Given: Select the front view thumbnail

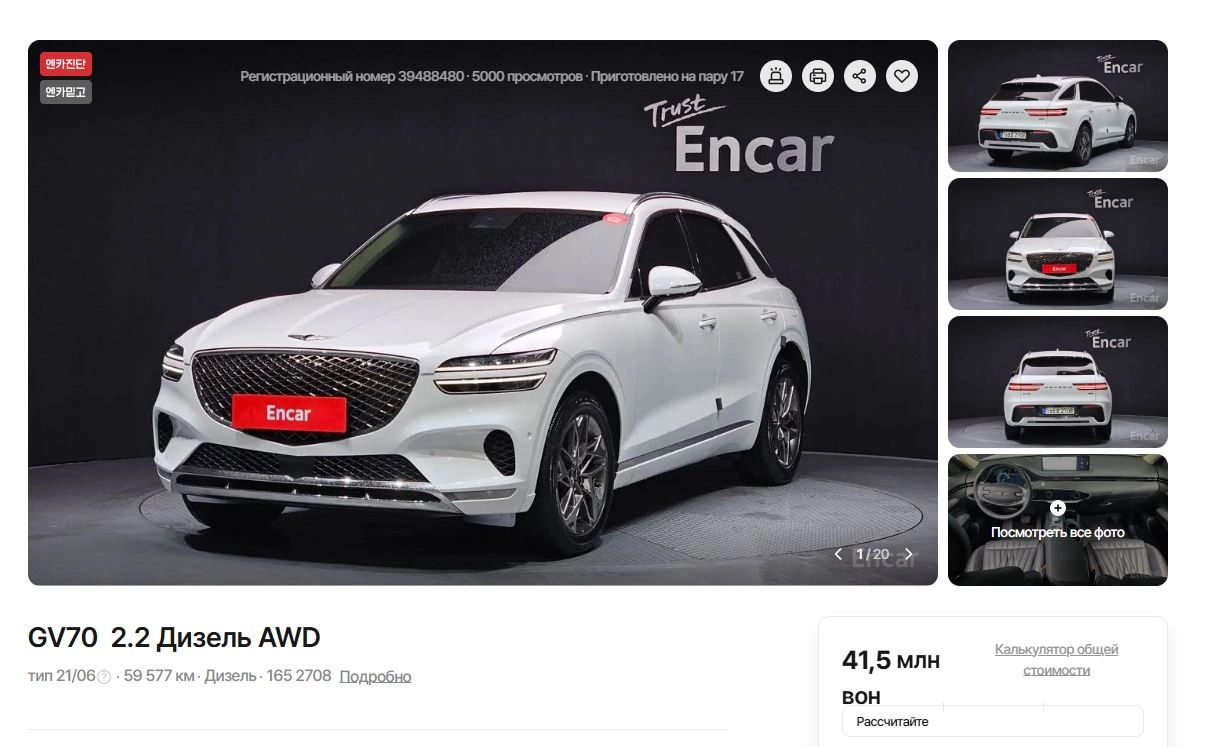Looking at the screenshot, I should pos(1058,244).
